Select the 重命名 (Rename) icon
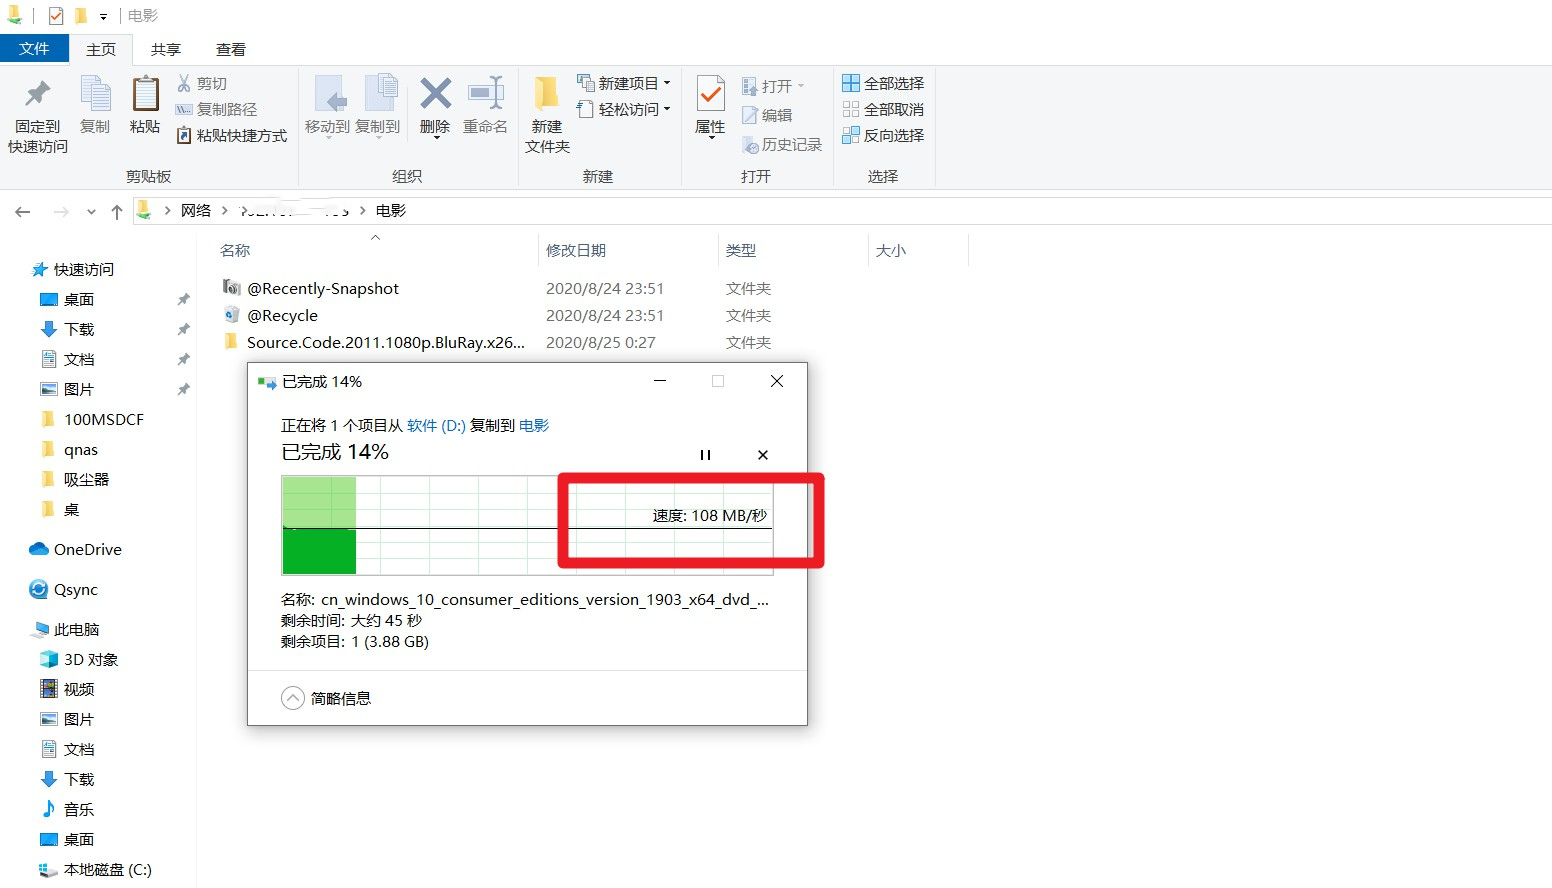 pyautogui.click(x=485, y=105)
